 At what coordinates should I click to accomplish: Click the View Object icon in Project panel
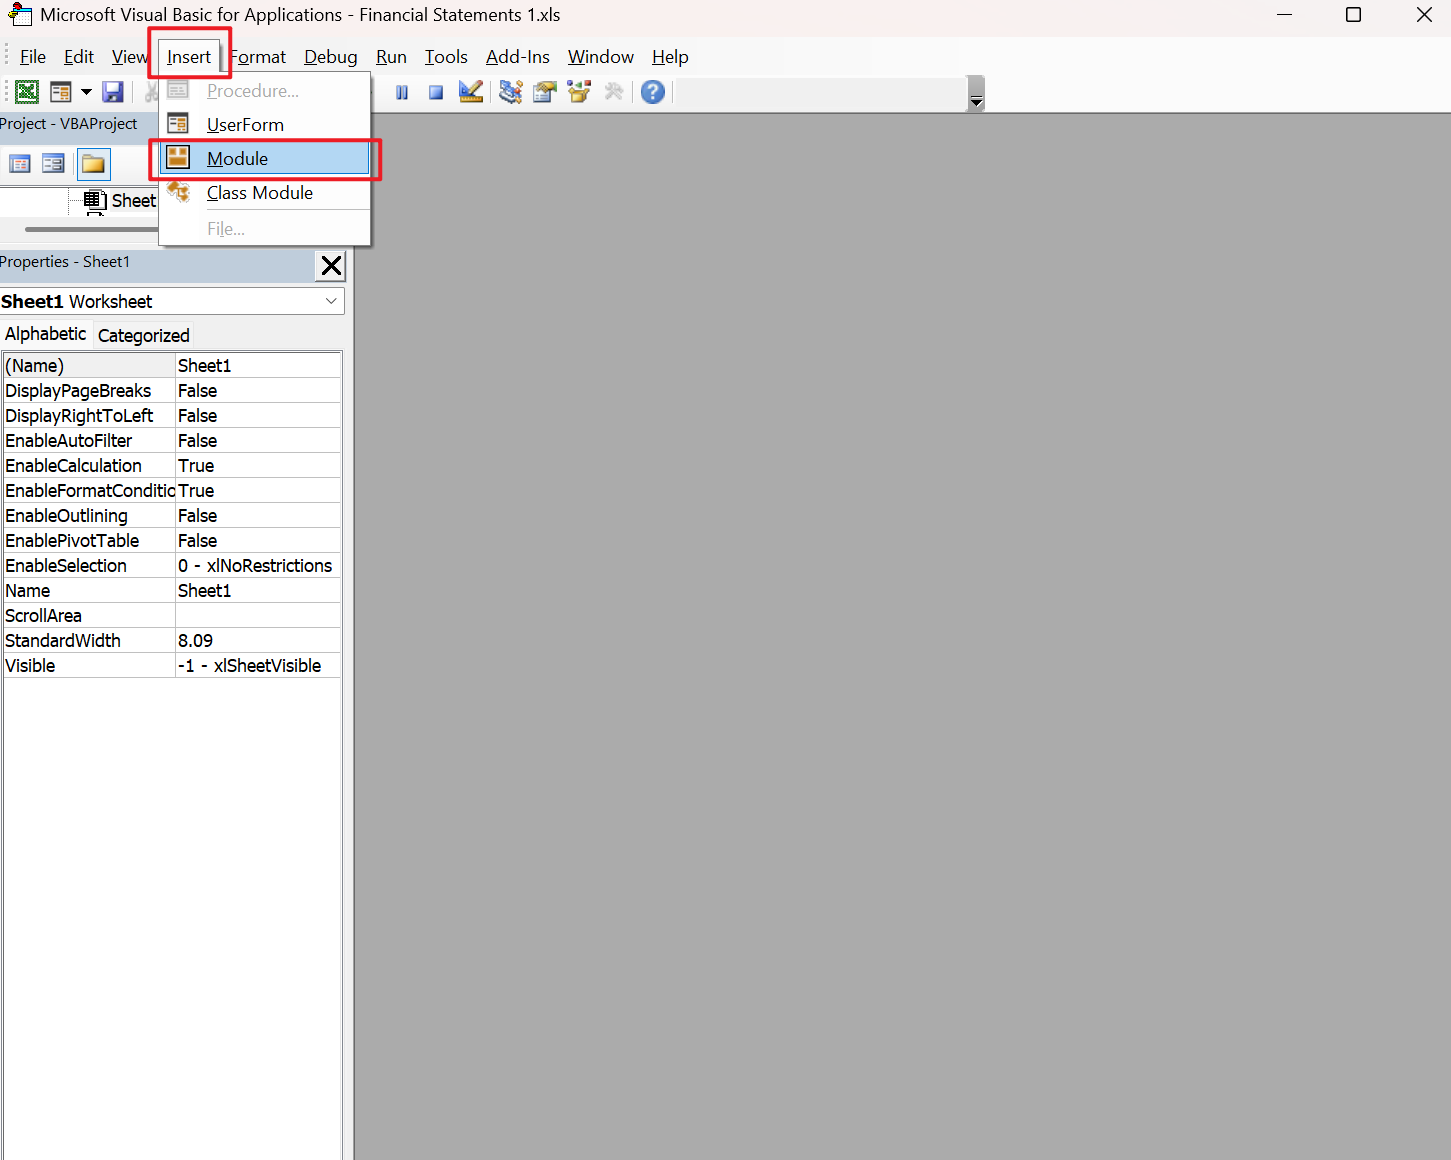(52, 163)
